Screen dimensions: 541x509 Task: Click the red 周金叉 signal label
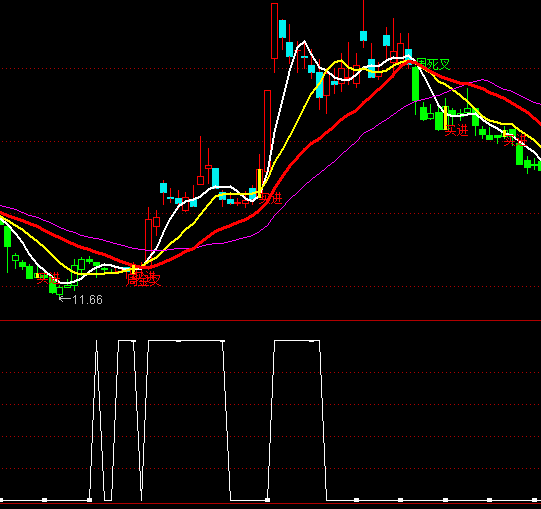[x=143, y=280]
